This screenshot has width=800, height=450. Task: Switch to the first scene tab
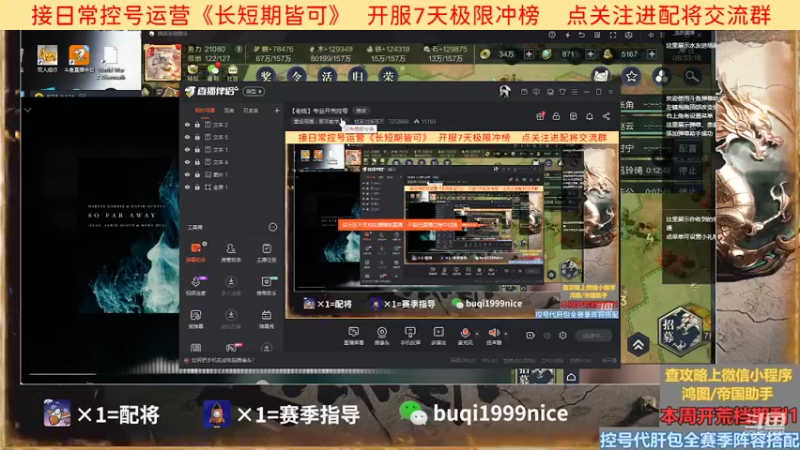205,110
